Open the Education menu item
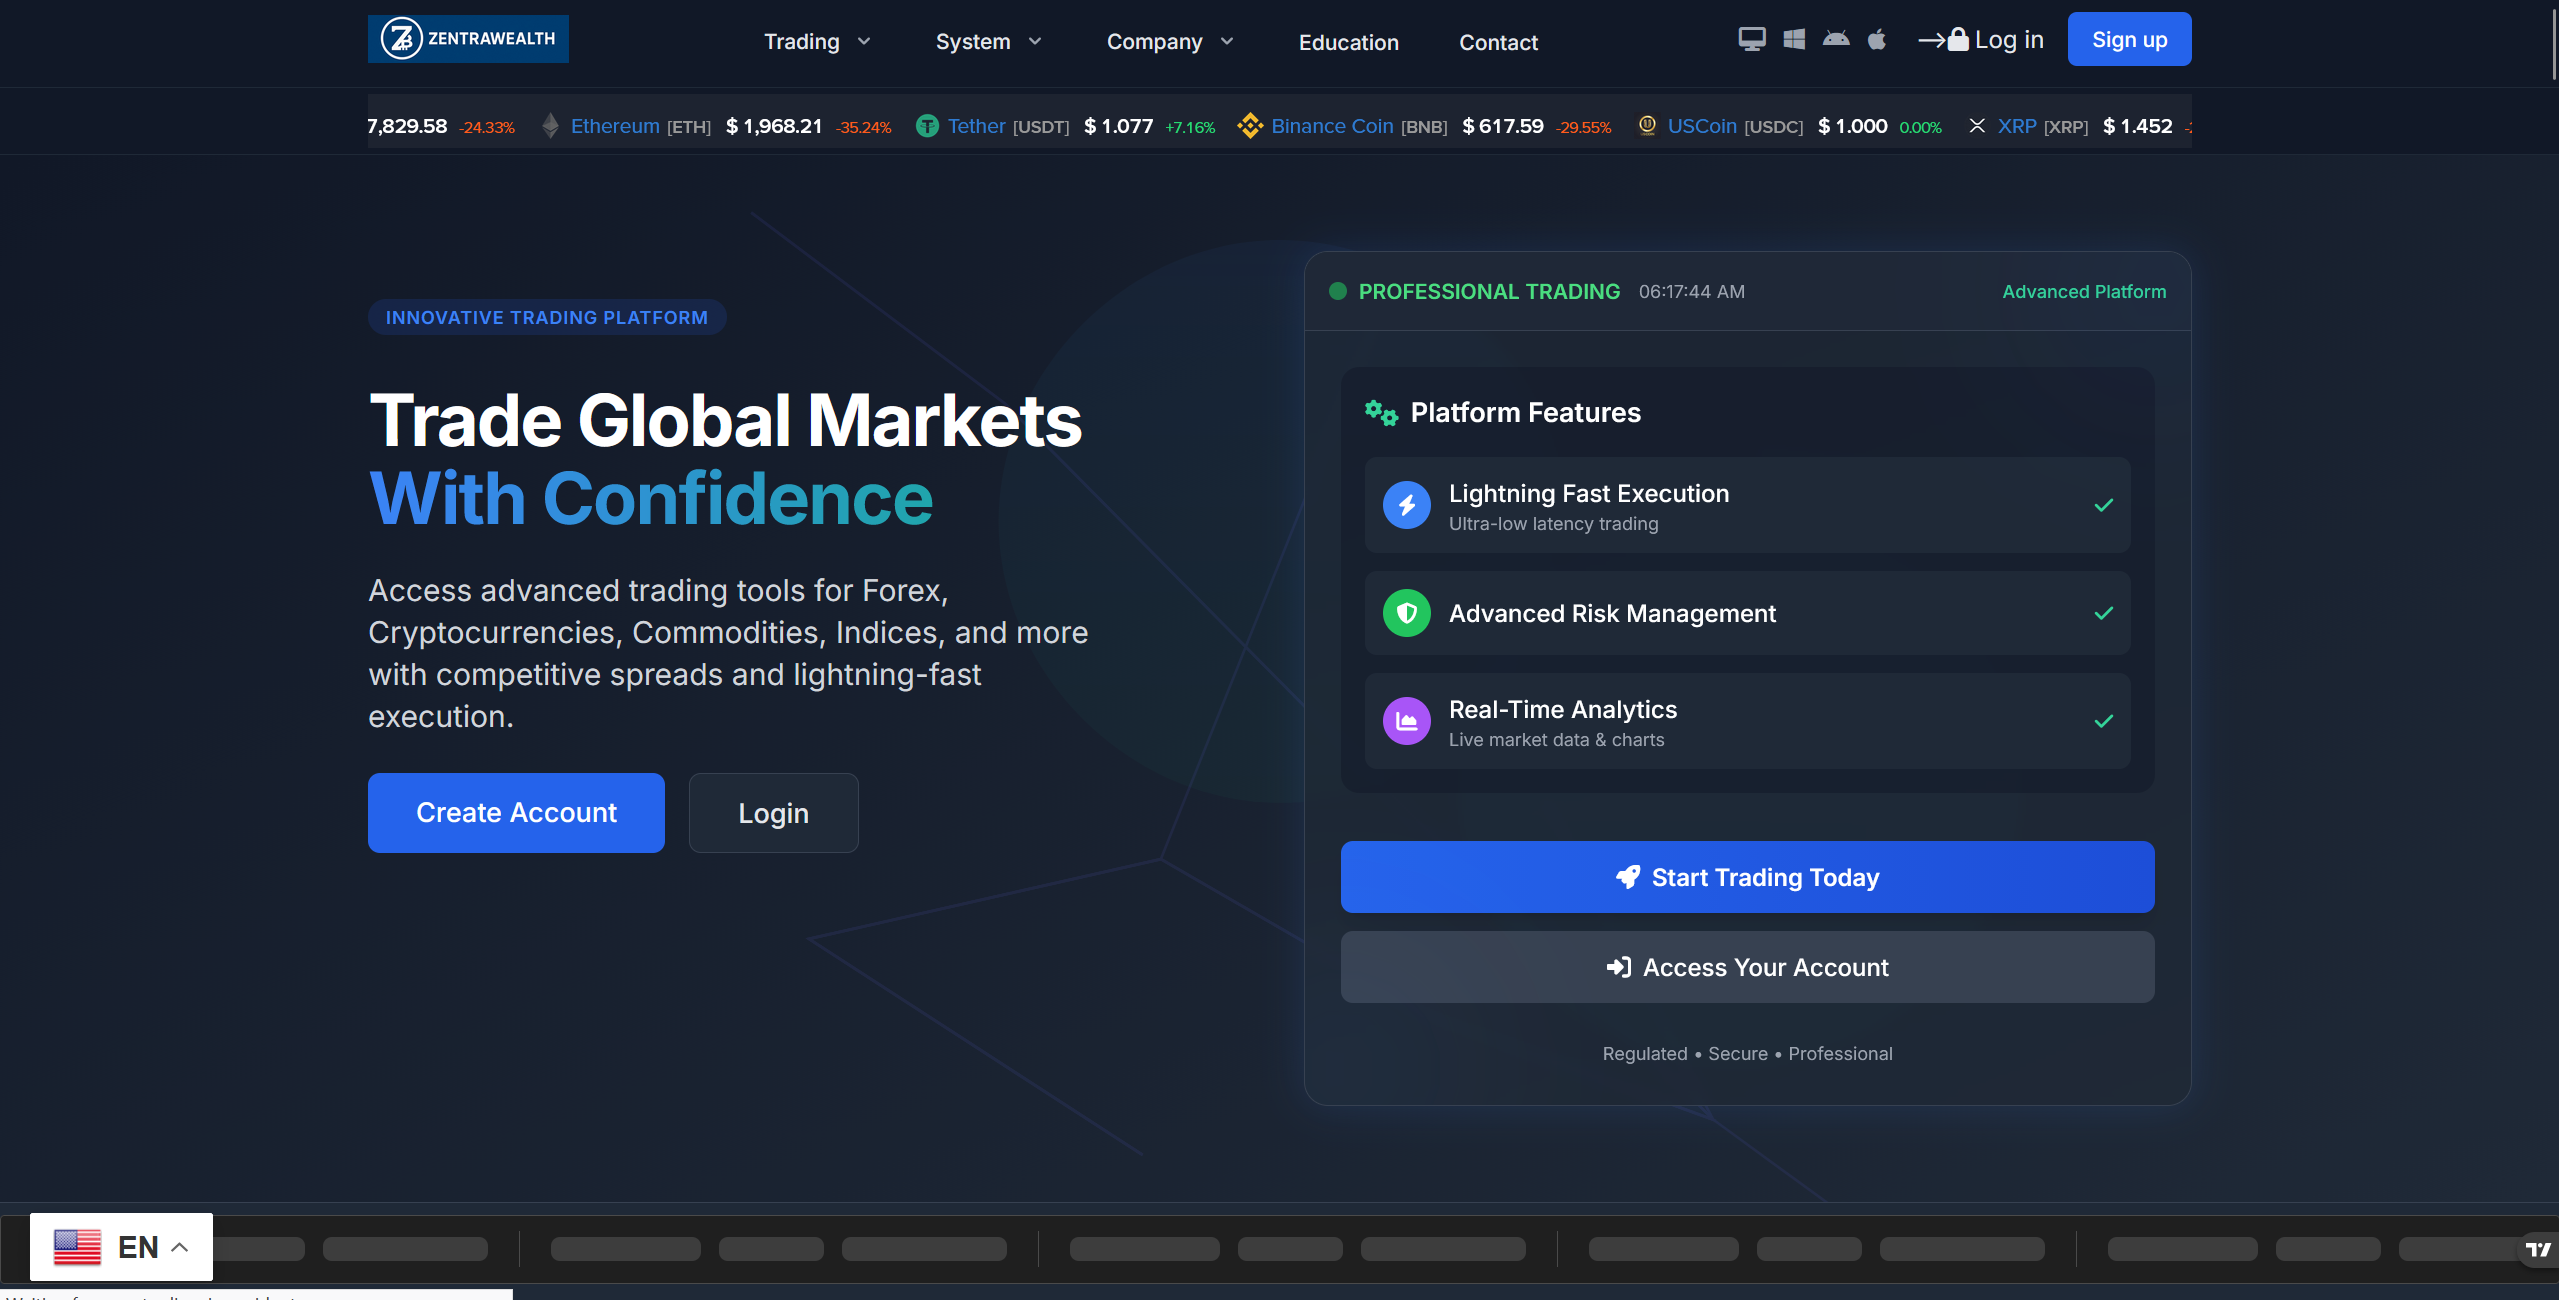This screenshot has height=1300, width=2559. point(1348,42)
